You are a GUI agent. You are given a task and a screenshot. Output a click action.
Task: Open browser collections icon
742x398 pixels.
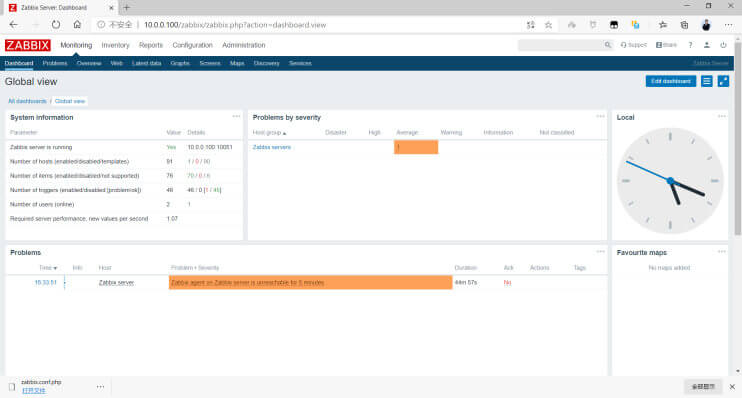coord(684,25)
